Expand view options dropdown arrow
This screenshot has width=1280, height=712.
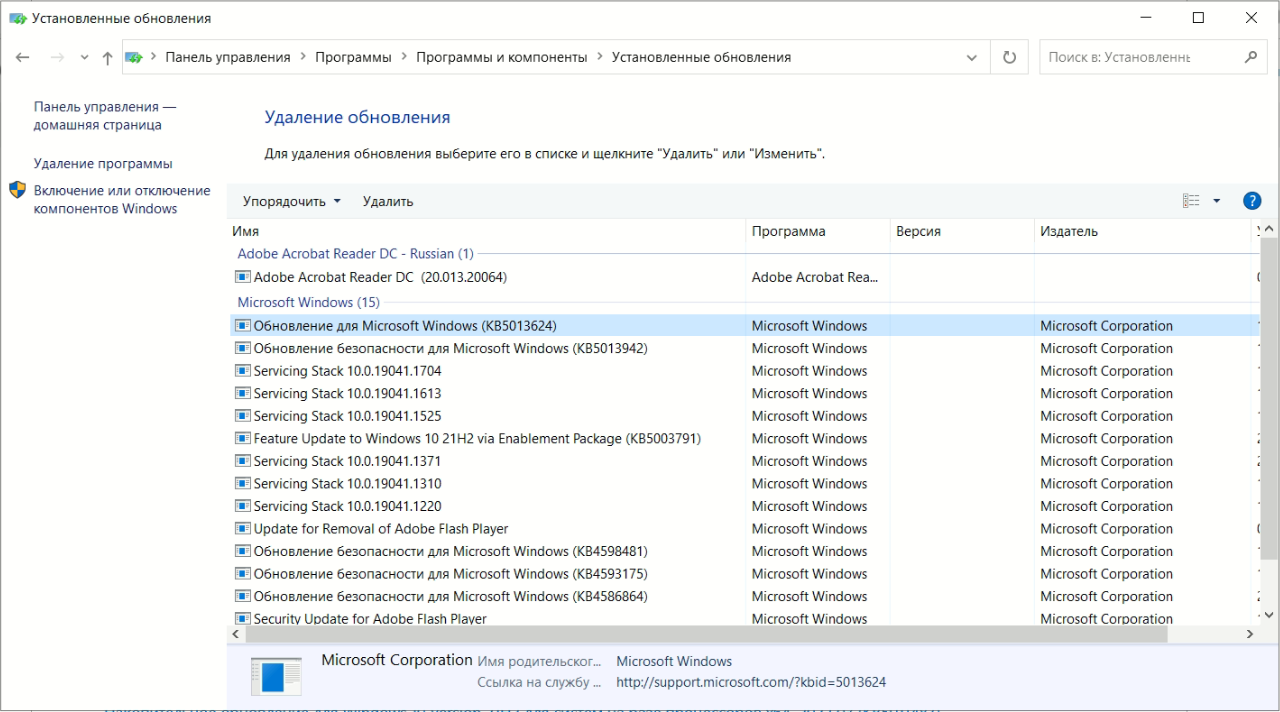[1217, 201]
